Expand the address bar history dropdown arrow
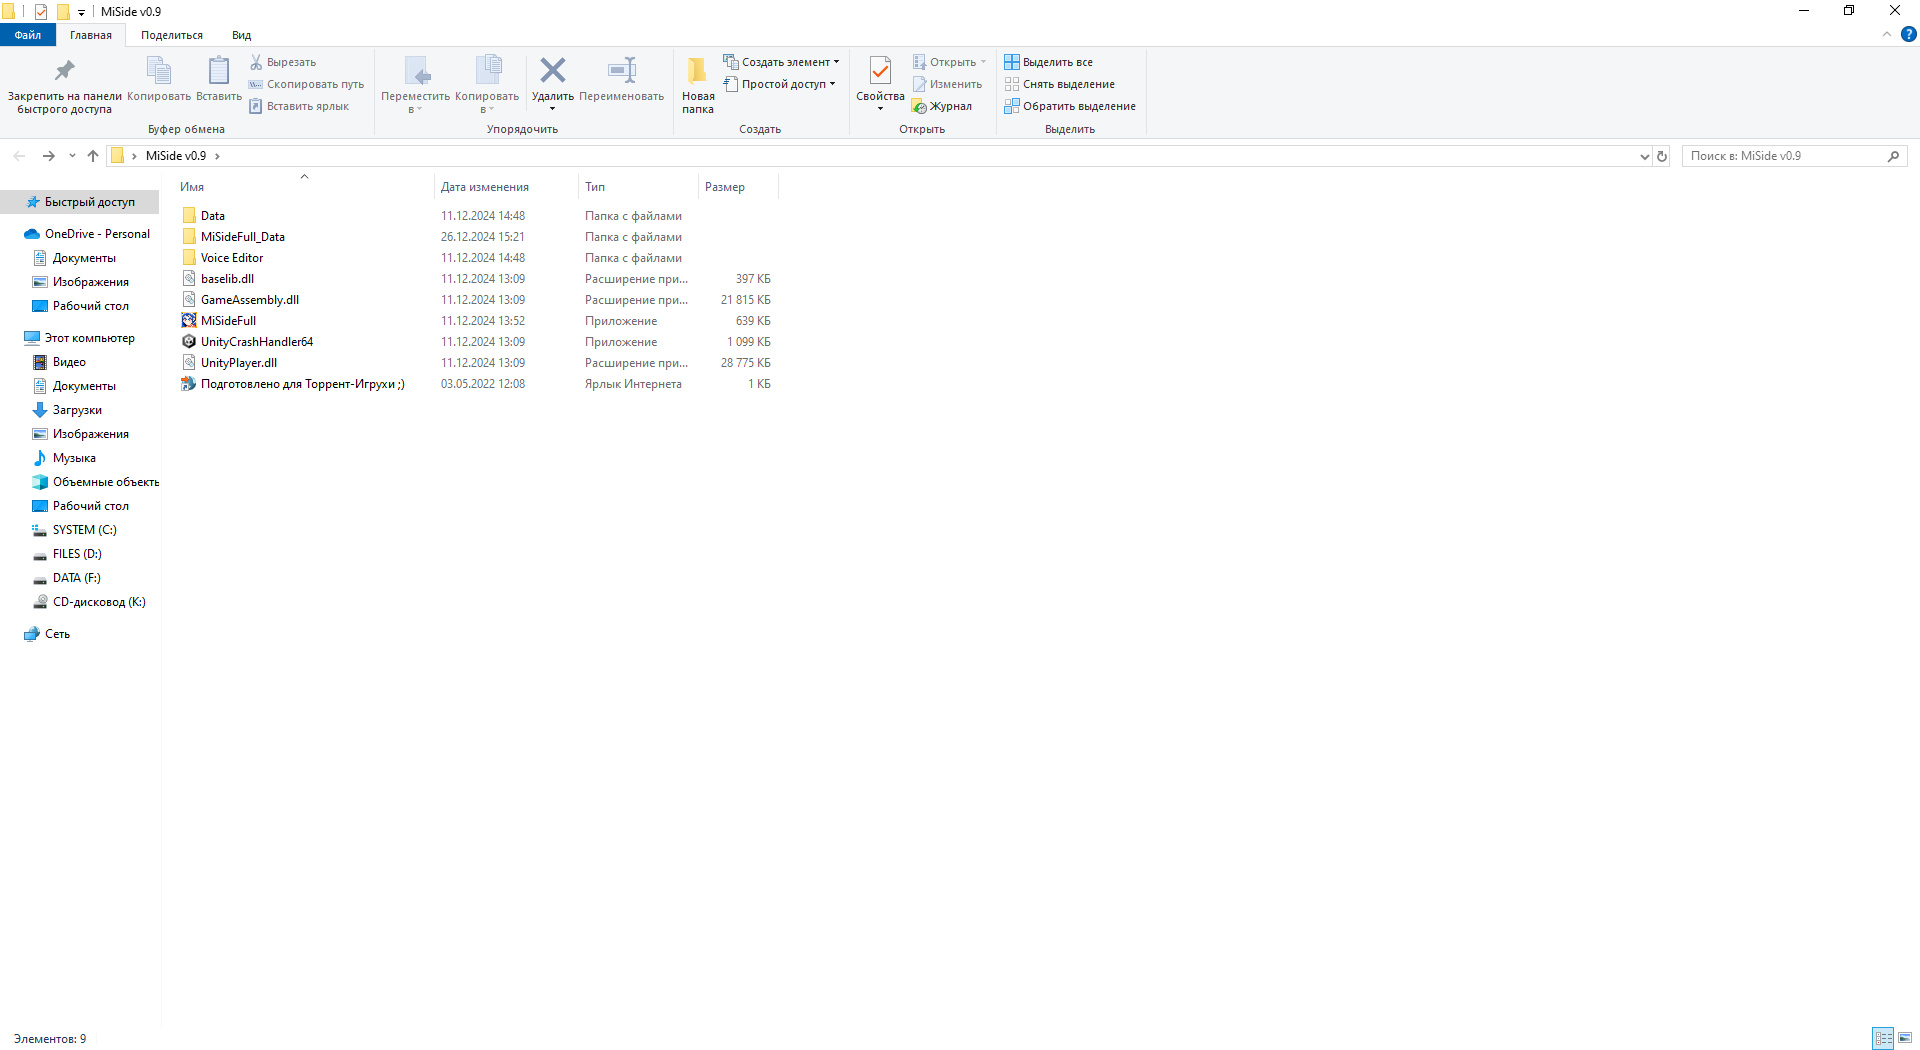The image size is (1920, 1050). [x=1644, y=156]
